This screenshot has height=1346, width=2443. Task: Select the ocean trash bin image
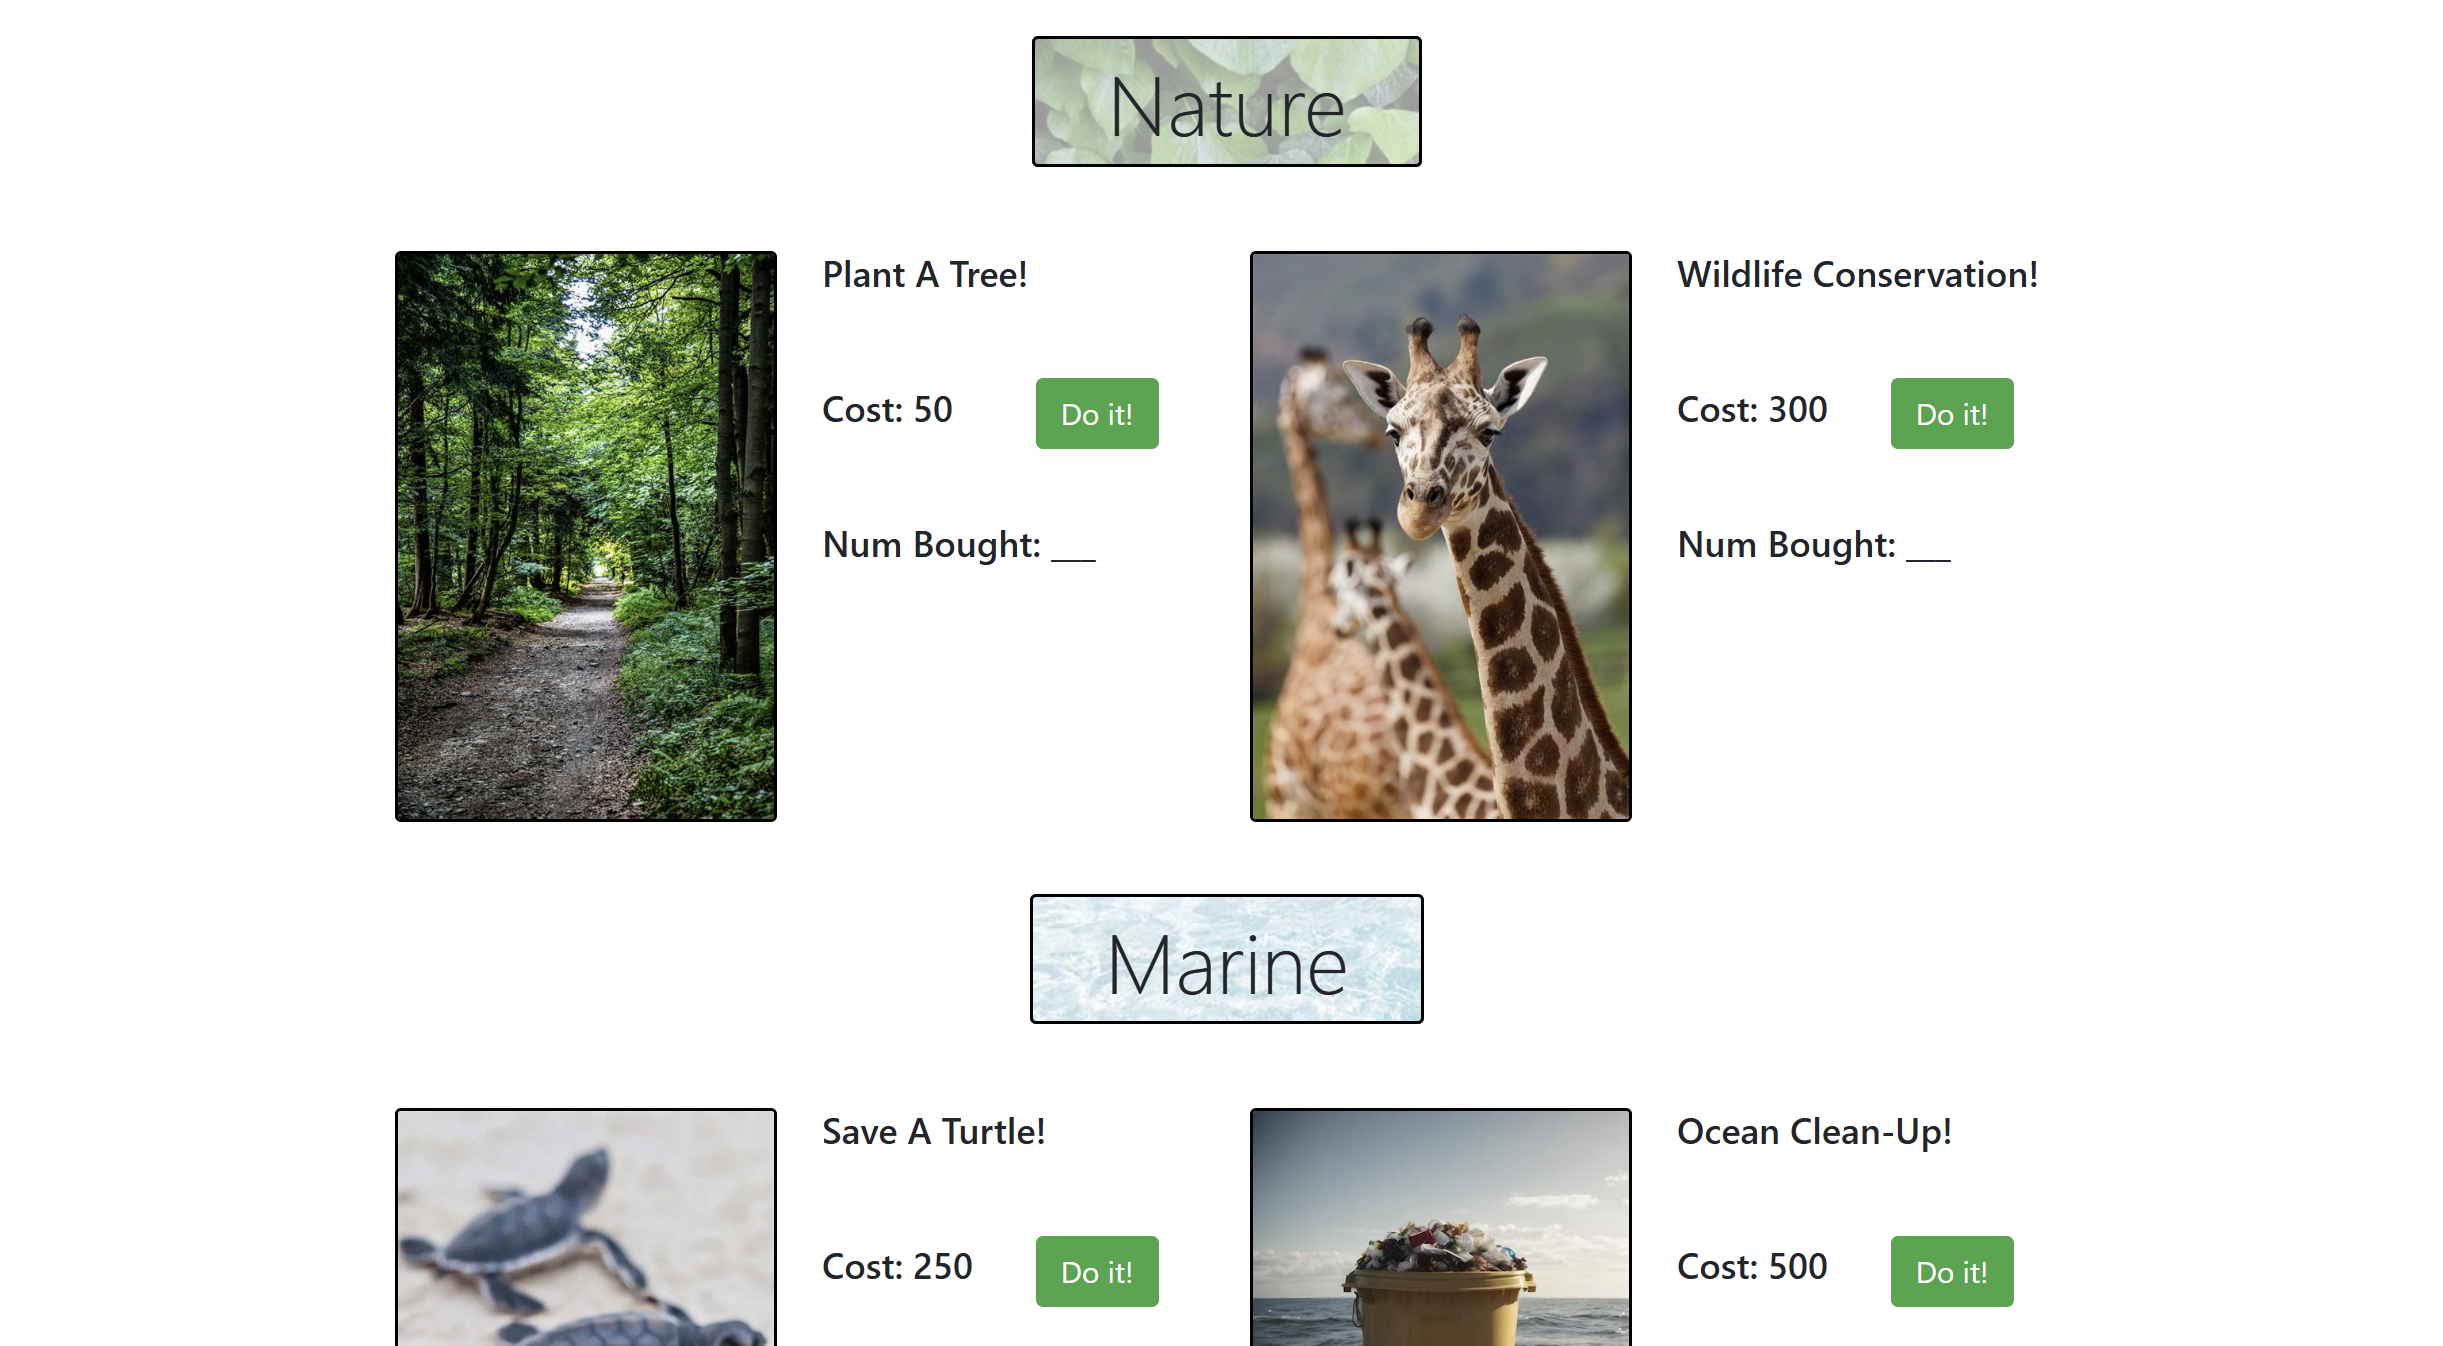pos(1440,1228)
